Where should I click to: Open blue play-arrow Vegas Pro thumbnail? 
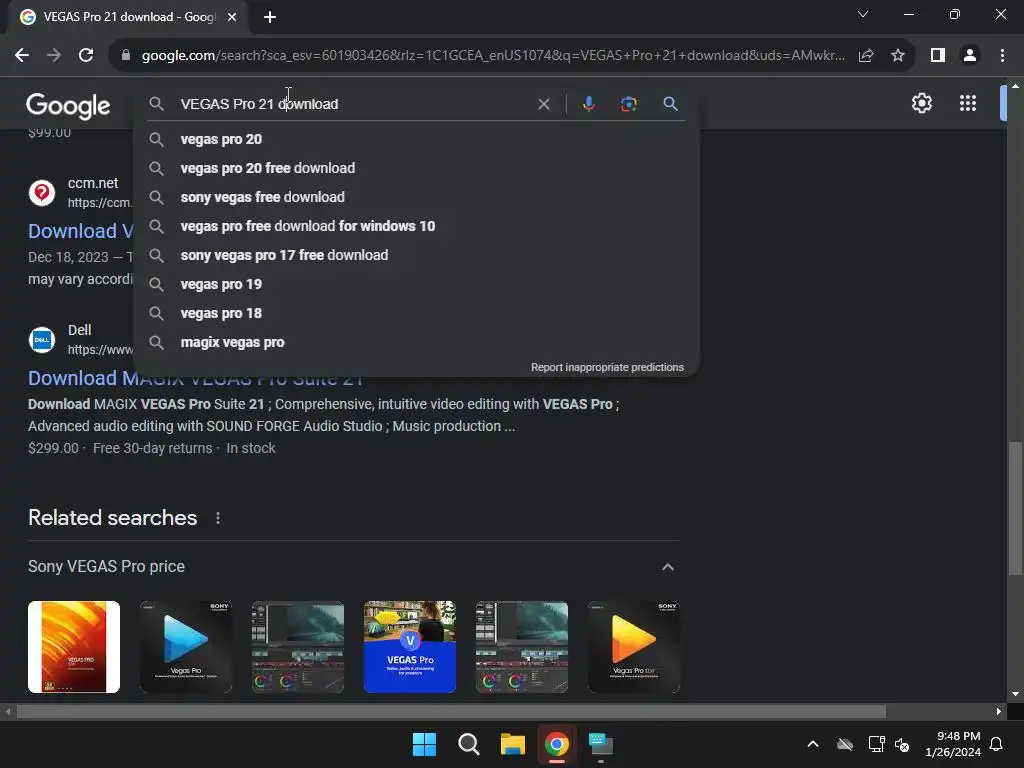[186, 647]
